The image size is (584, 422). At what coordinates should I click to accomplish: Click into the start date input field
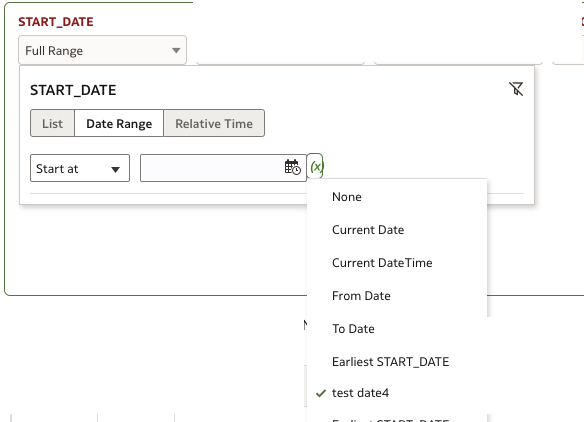[212, 168]
